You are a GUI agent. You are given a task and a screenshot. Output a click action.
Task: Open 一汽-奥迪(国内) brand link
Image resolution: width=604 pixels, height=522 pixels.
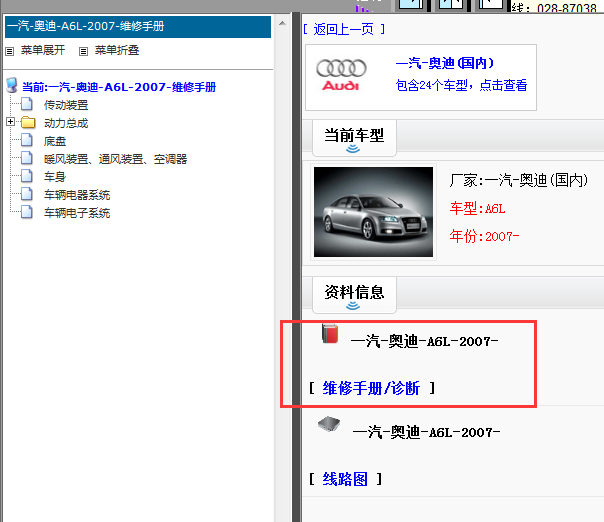444,63
